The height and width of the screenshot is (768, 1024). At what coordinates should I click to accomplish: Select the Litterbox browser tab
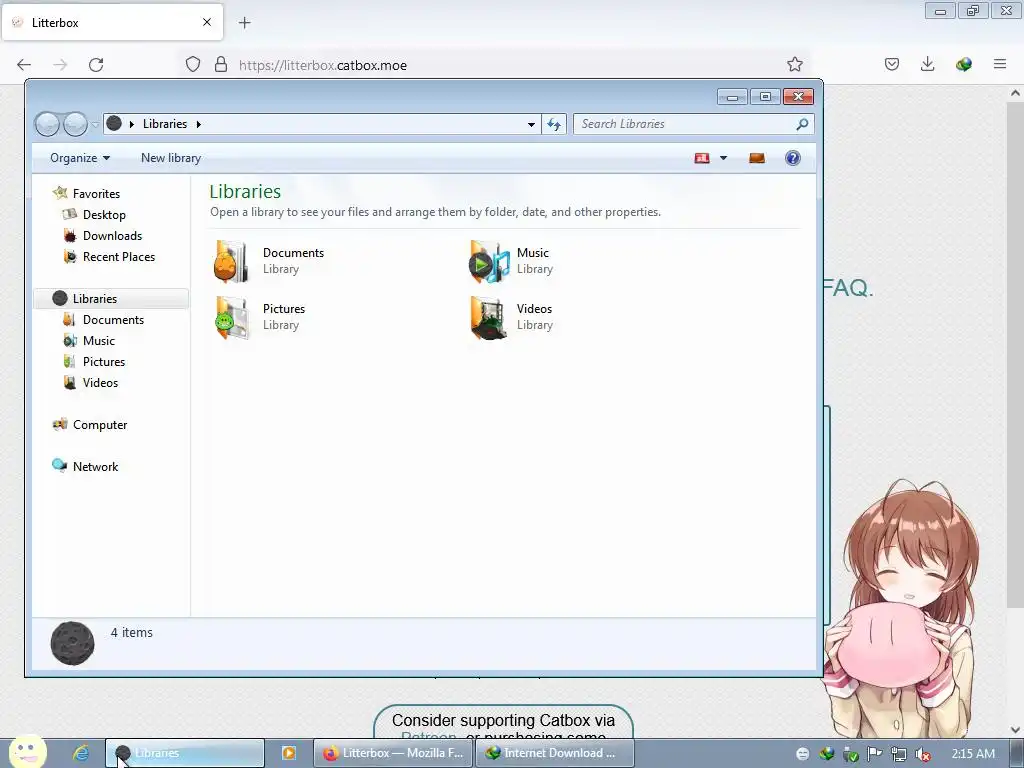(112, 22)
